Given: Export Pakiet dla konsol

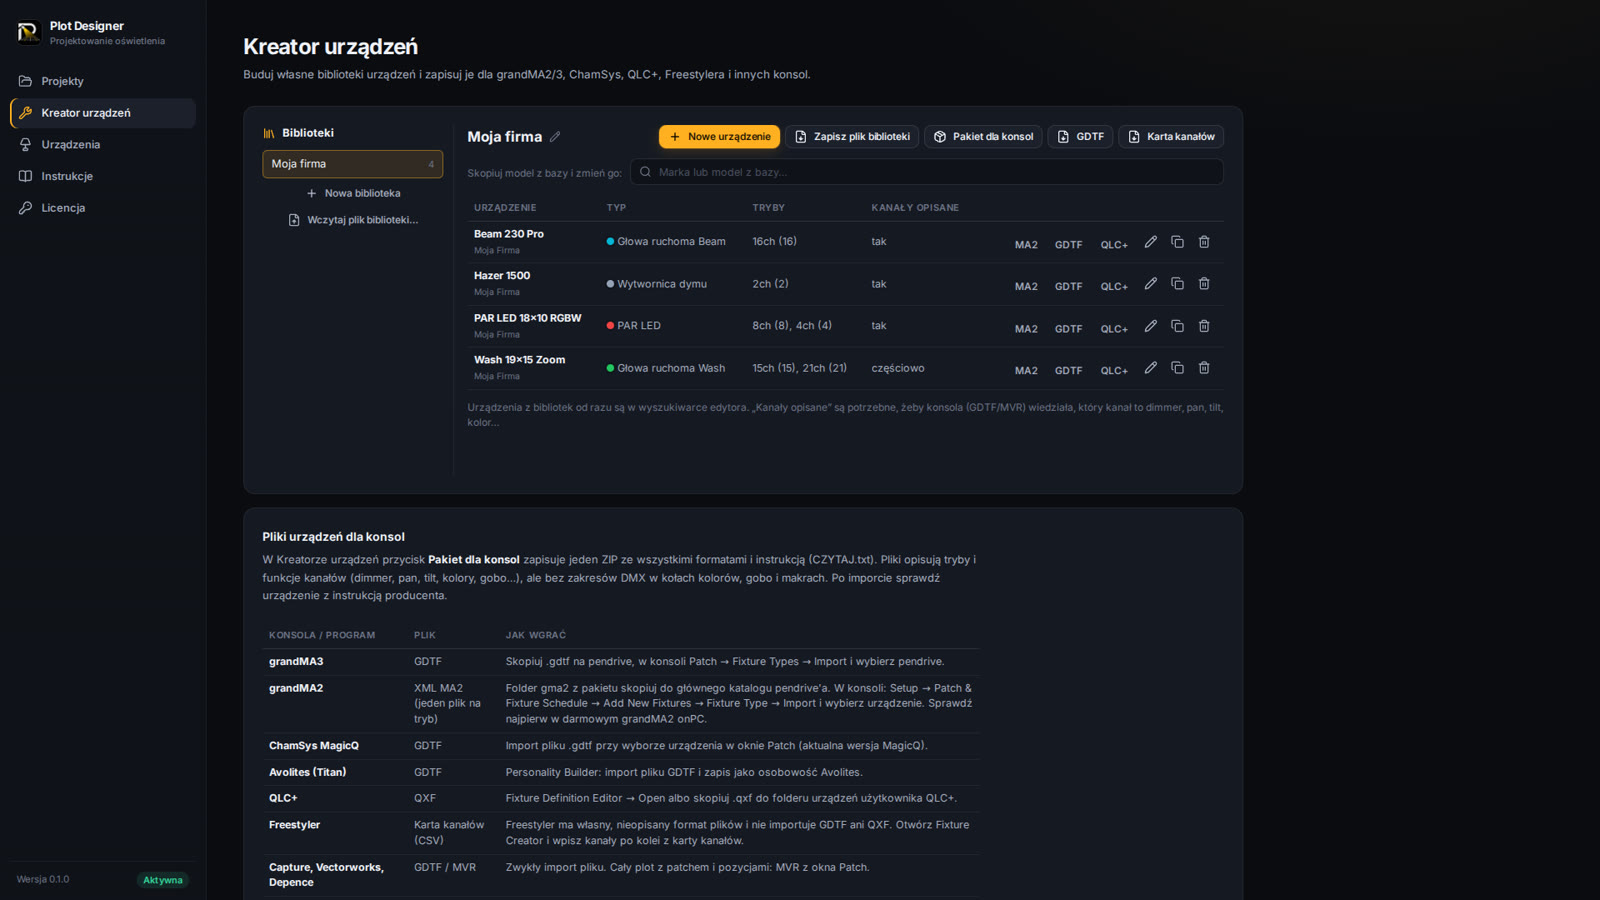Looking at the screenshot, I should [983, 137].
